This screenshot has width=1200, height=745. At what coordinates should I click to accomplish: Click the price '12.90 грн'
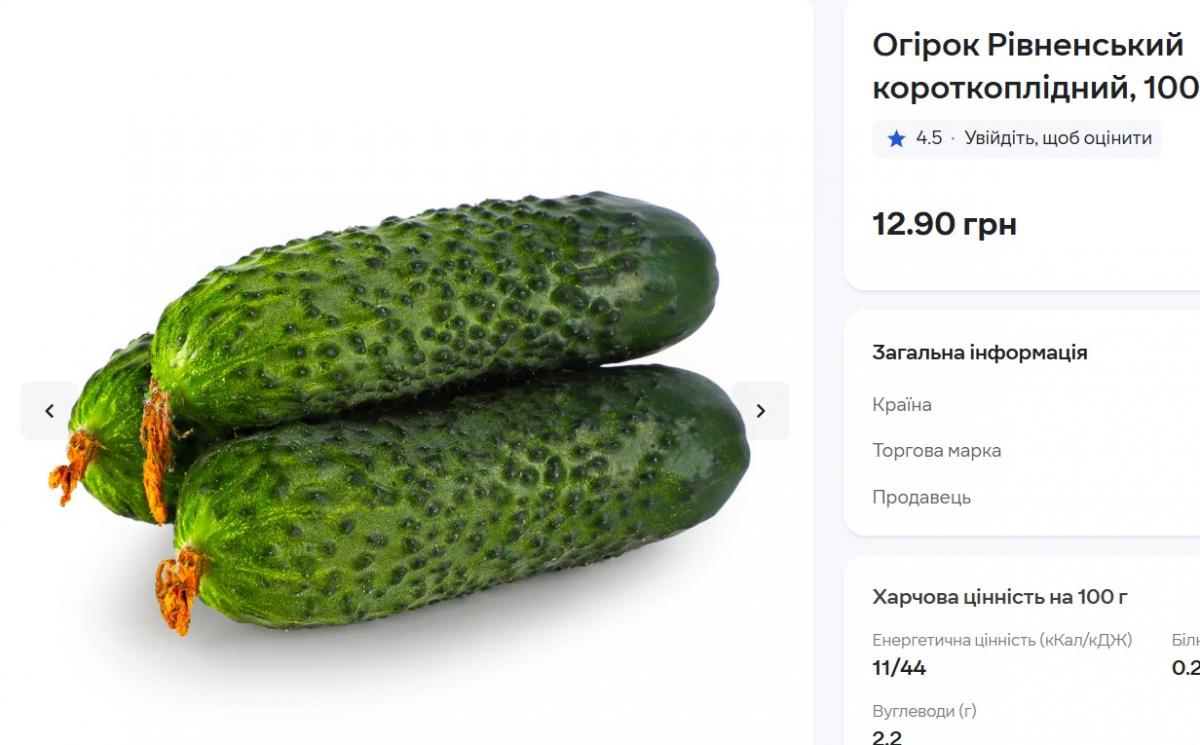945,225
